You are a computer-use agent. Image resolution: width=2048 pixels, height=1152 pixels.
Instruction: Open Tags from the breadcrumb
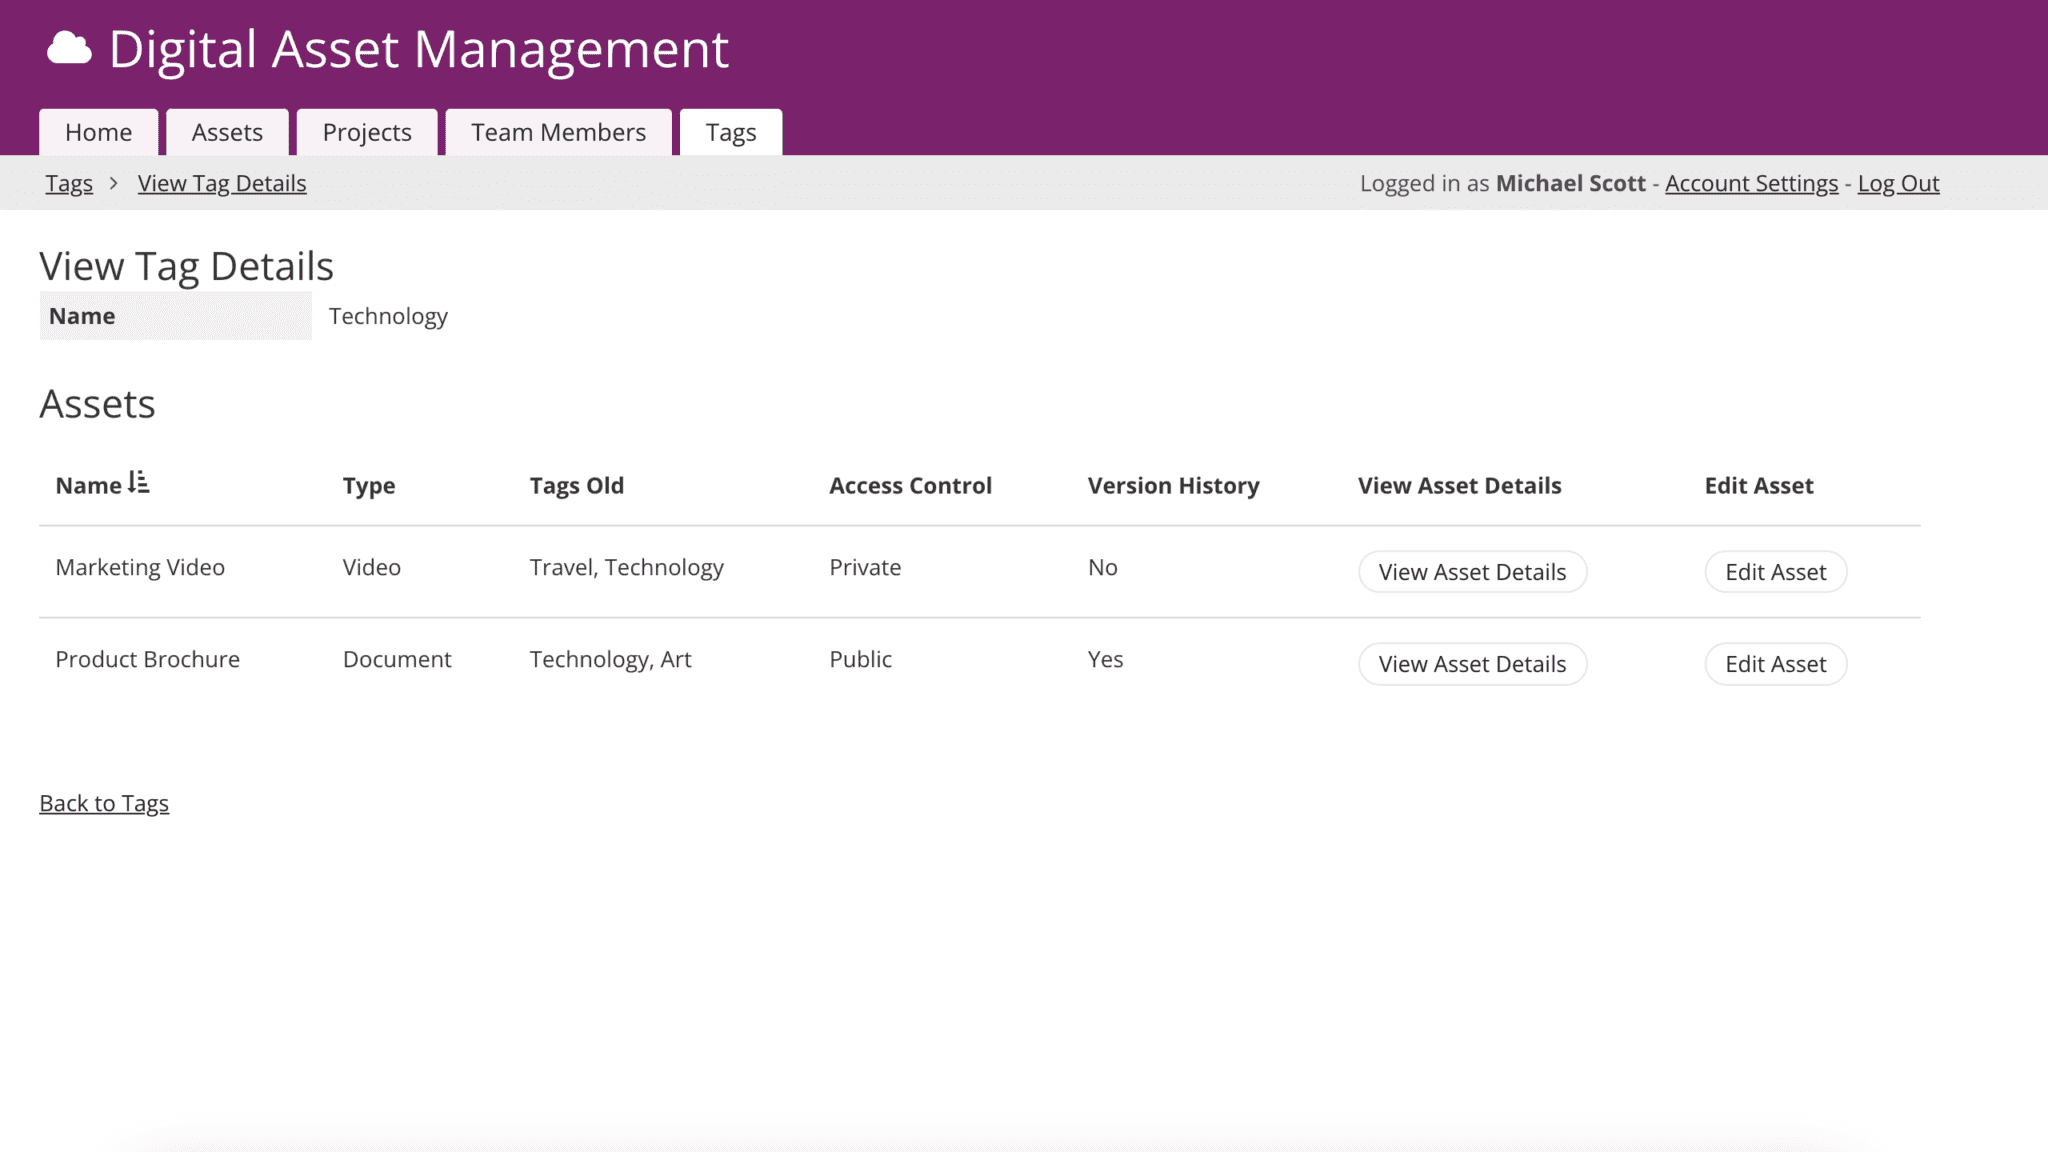[x=68, y=183]
